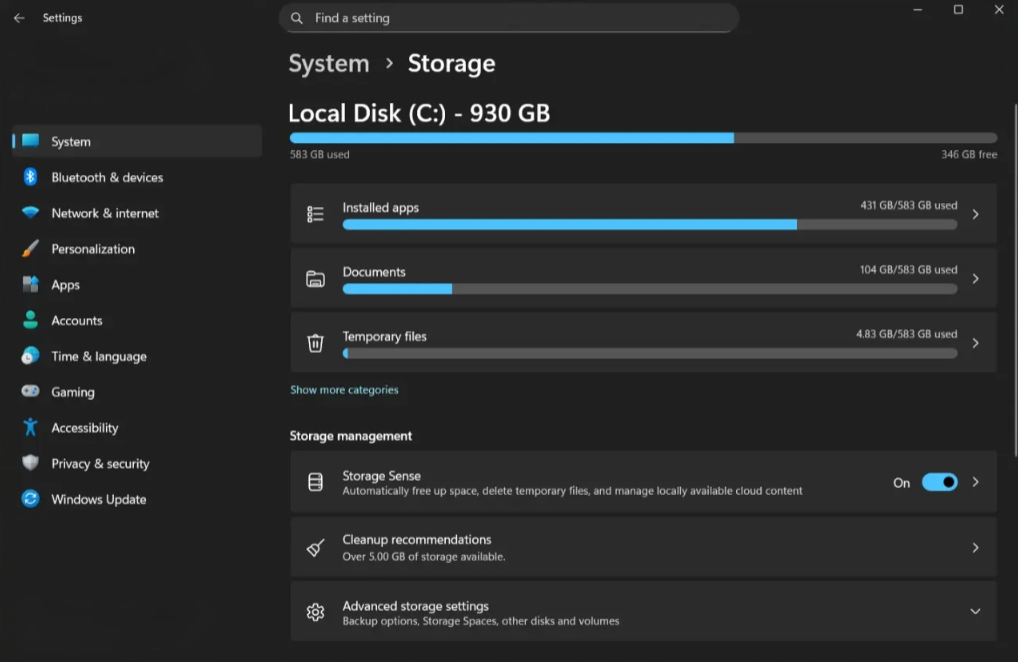Viewport: 1018px width, 662px height.
Task: Click the Documents folder icon
Action: (x=316, y=278)
